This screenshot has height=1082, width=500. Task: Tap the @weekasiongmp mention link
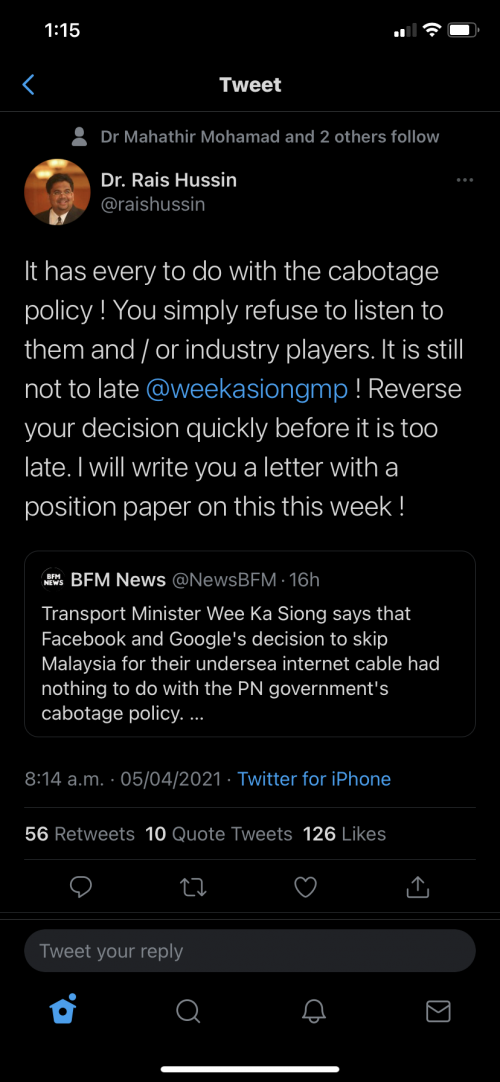click(247, 389)
